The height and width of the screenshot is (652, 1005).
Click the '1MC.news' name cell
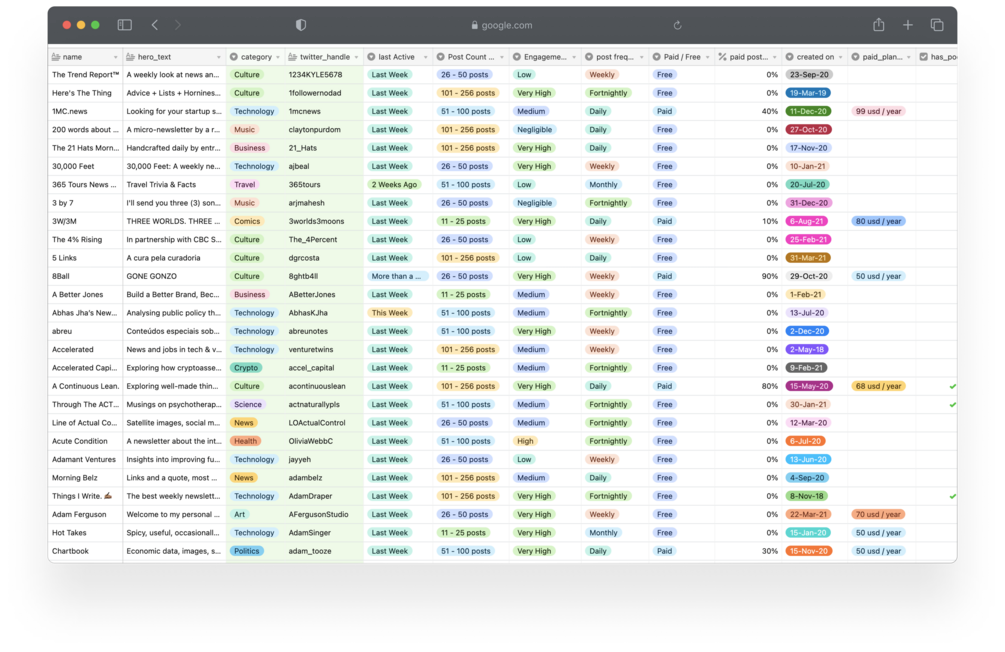point(85,112)
